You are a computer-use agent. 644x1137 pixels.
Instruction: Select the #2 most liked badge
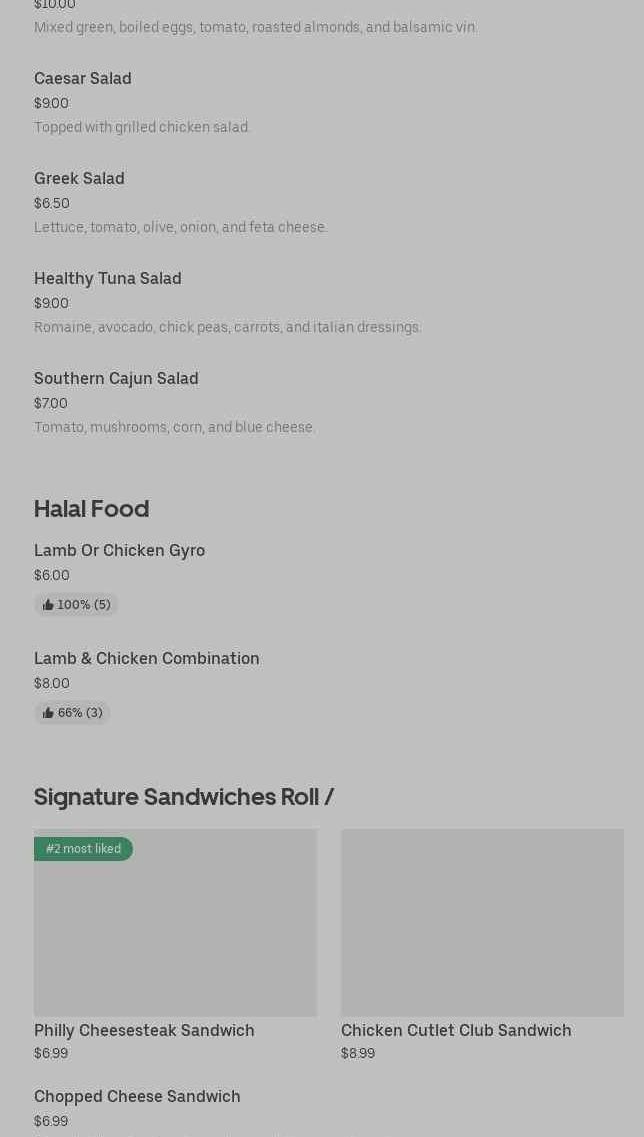coord(83,848)
